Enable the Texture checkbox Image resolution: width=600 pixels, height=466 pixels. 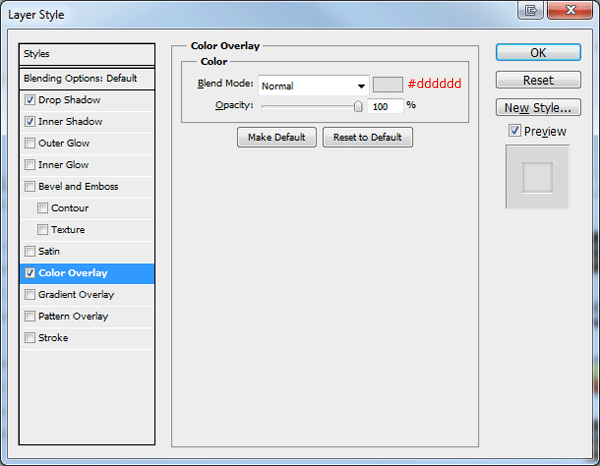[x=42, y=230]
